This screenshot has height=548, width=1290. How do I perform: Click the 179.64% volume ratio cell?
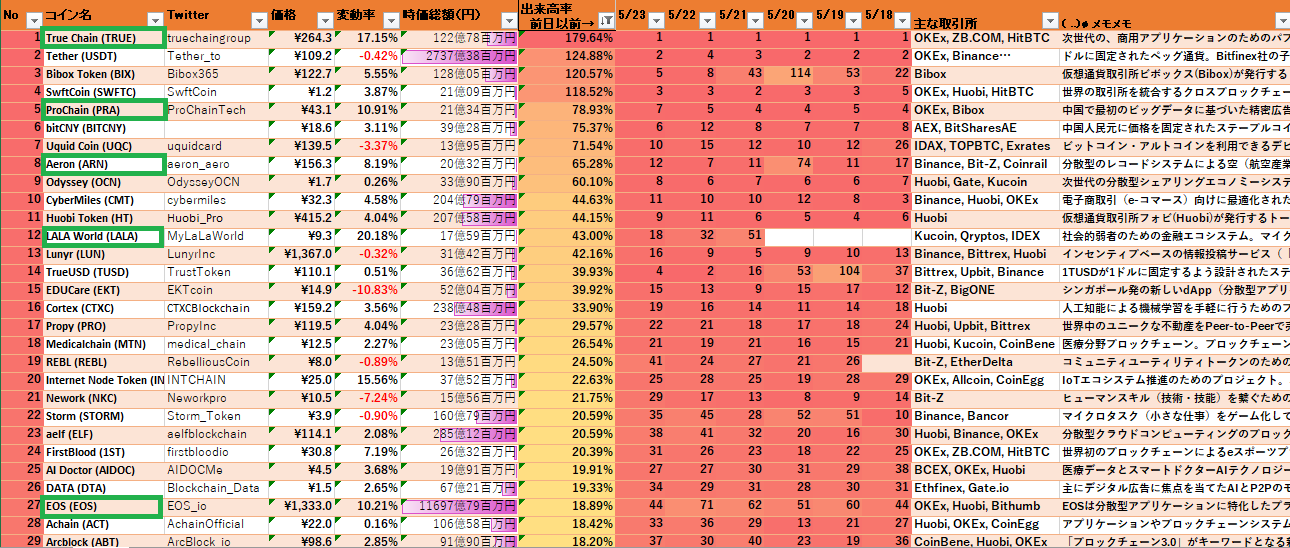(565, 38)
